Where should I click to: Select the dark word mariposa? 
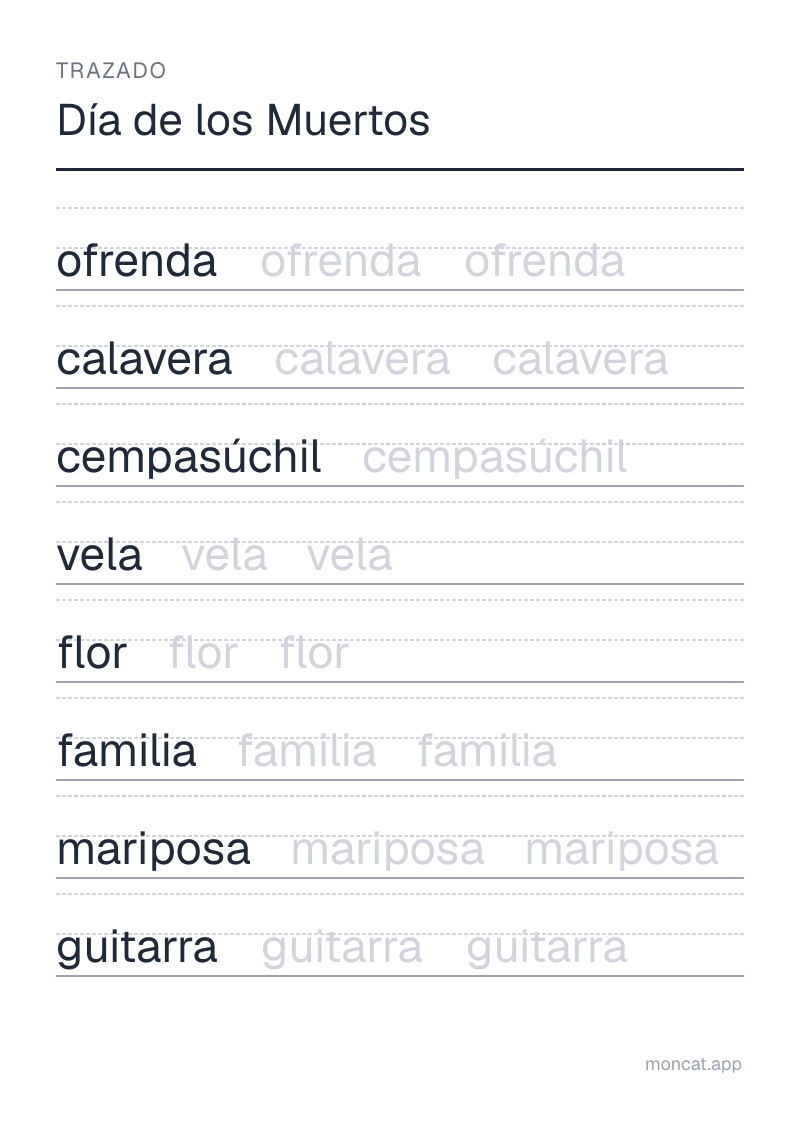point(154,850)
